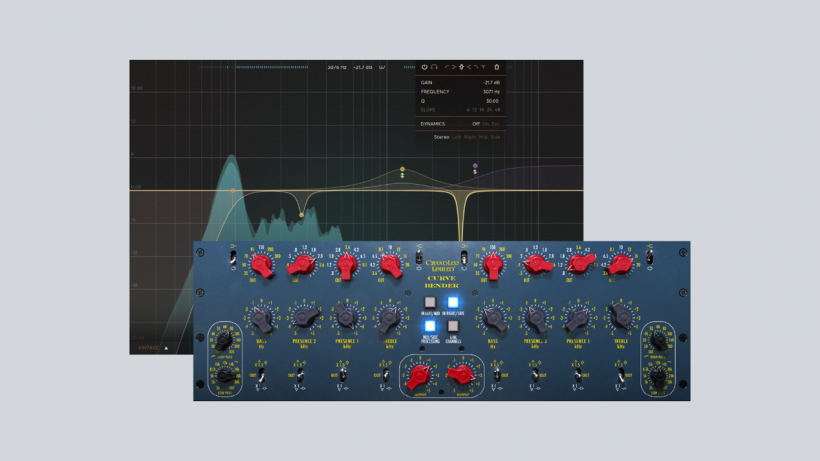This screenshot has width=820, height=461.
Task: Click right channel red Presence 1 frequency knob
Action: tap(580, 264)
